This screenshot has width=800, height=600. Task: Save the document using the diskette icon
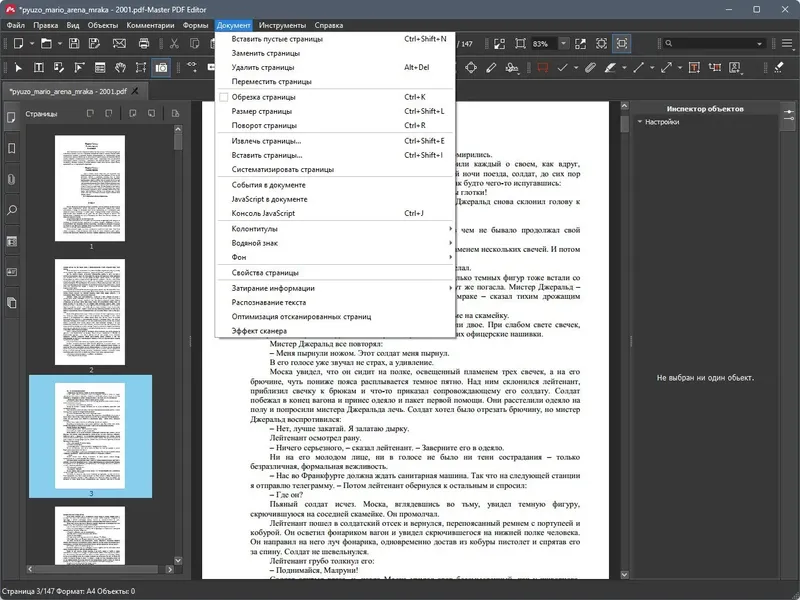[x=75, y=42]
